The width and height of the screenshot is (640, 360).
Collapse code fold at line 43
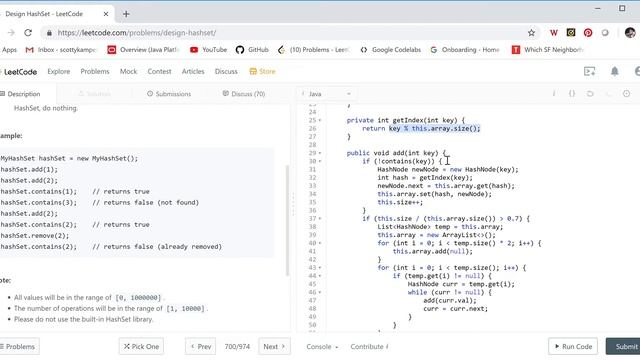click(320, 268)
